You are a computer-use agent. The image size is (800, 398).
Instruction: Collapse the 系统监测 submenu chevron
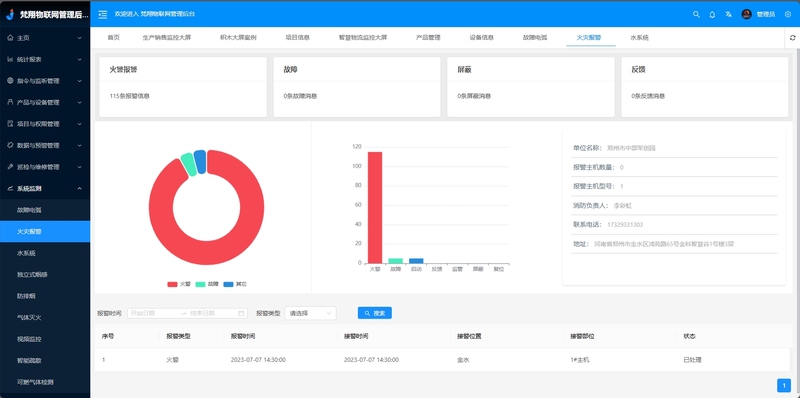pos(80,188)
